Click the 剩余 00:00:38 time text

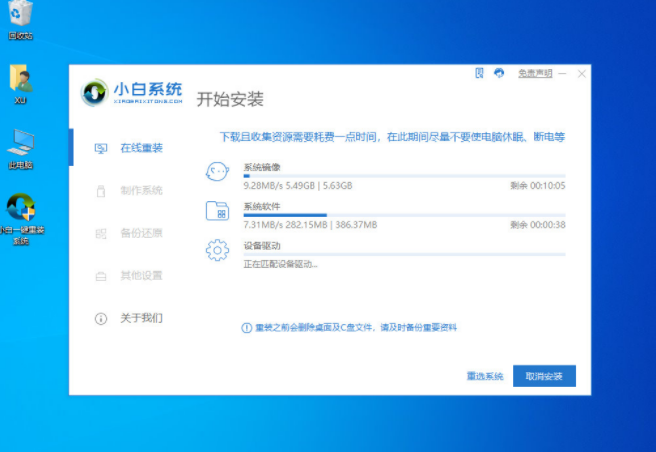[x=538, y=225]
